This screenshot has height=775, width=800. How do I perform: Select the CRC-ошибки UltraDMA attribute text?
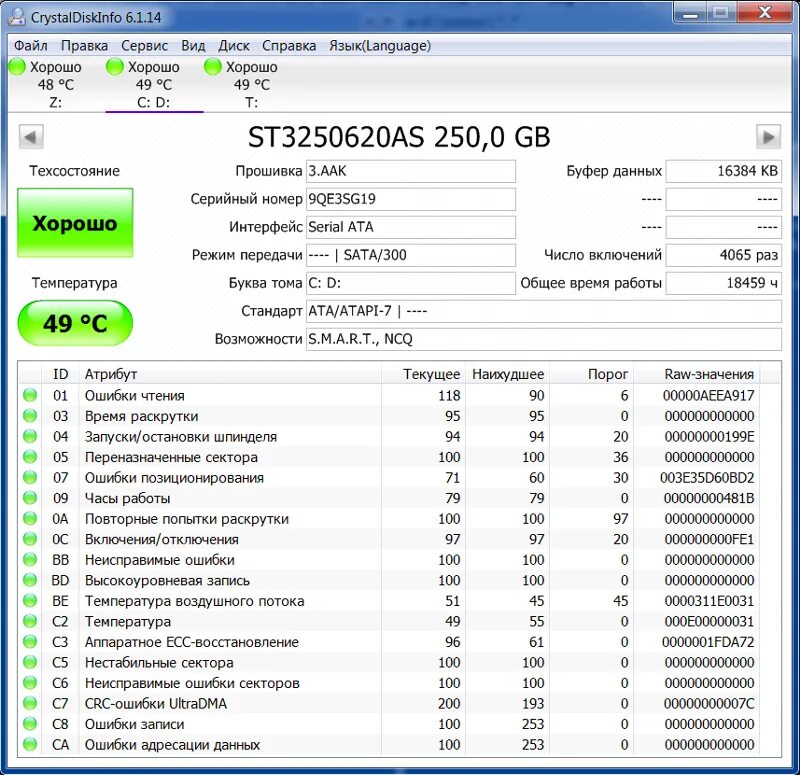(156, 704)
